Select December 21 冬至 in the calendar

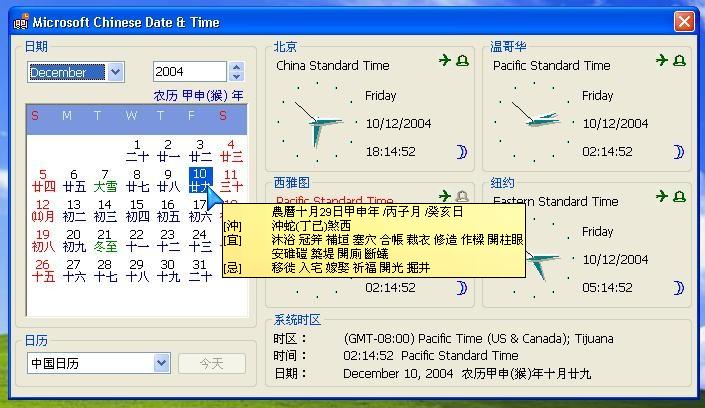(x=105, y=241)
